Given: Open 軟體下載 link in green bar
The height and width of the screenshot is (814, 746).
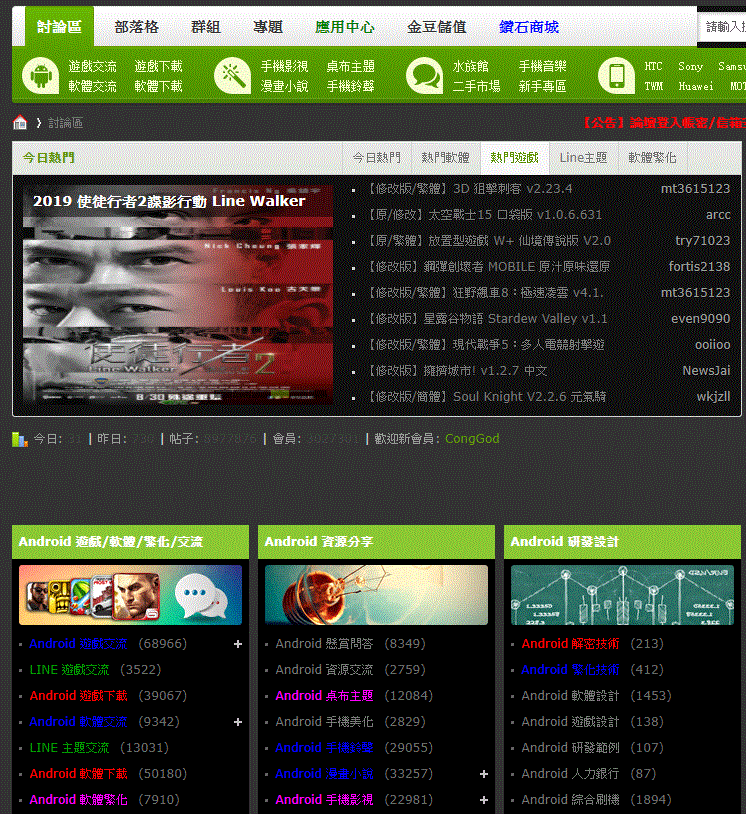Looking at the screenshot, I should tap(158, 86).
